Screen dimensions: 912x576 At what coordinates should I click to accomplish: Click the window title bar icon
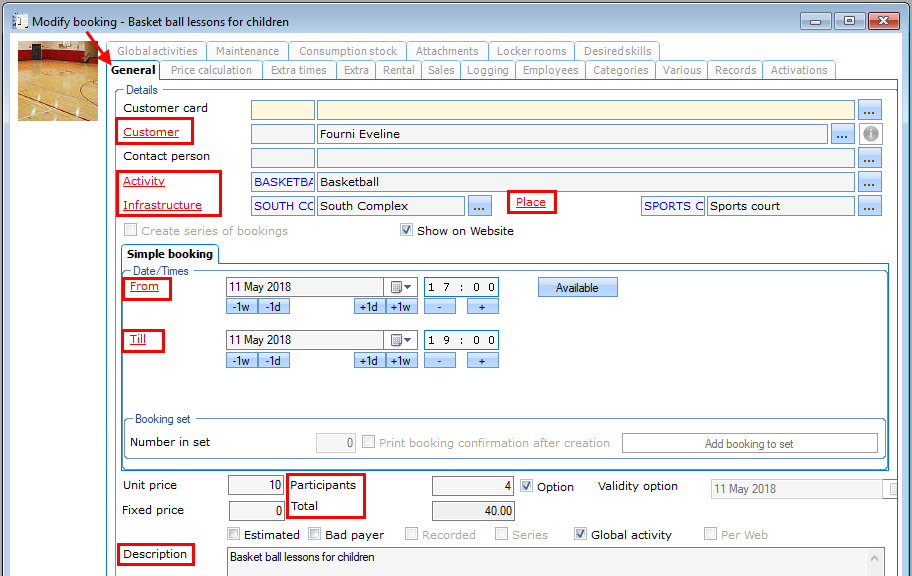click(20, 22)
